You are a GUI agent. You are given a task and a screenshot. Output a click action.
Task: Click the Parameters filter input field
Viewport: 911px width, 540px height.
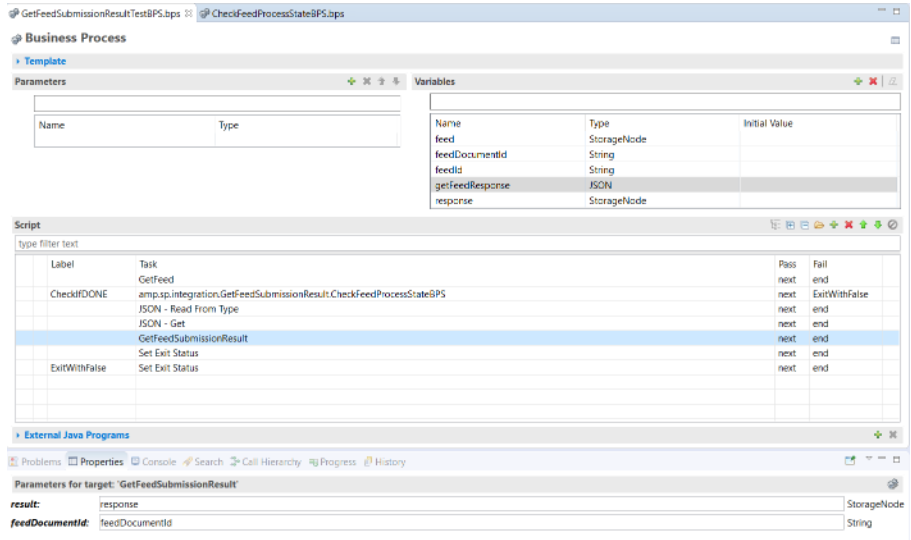pos(217,103)
